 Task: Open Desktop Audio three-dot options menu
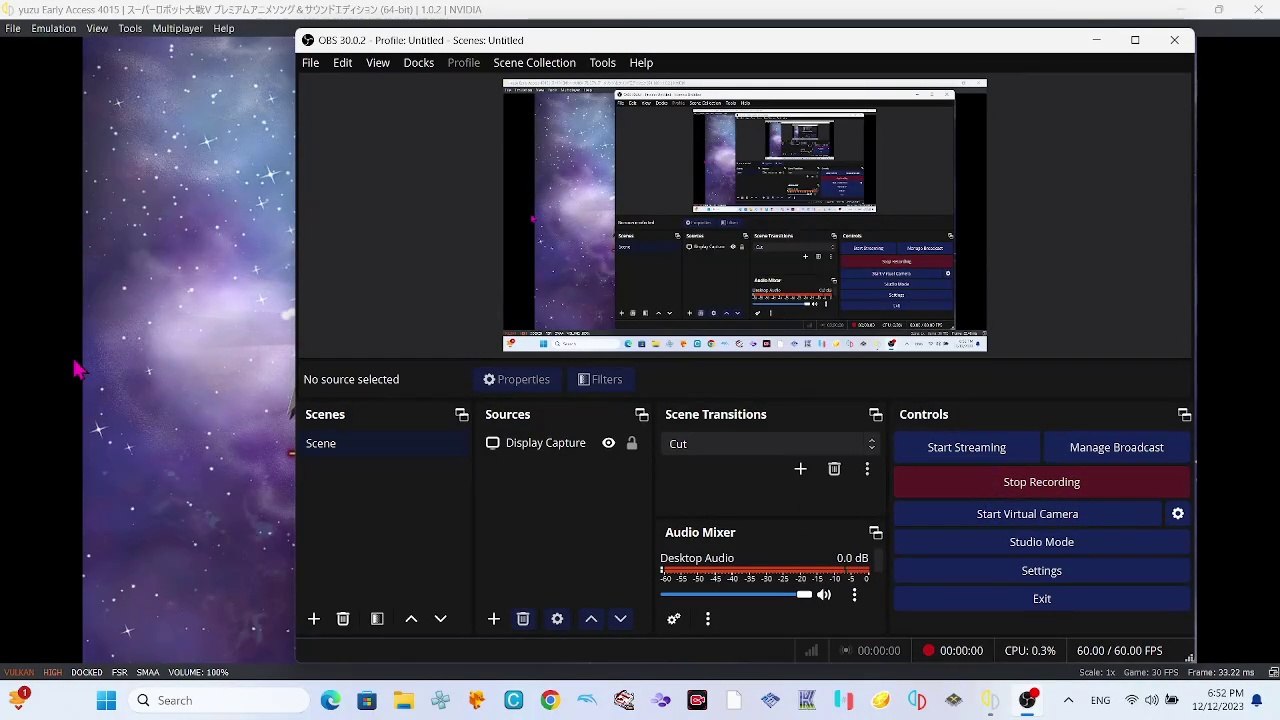[x=854, y=595]
